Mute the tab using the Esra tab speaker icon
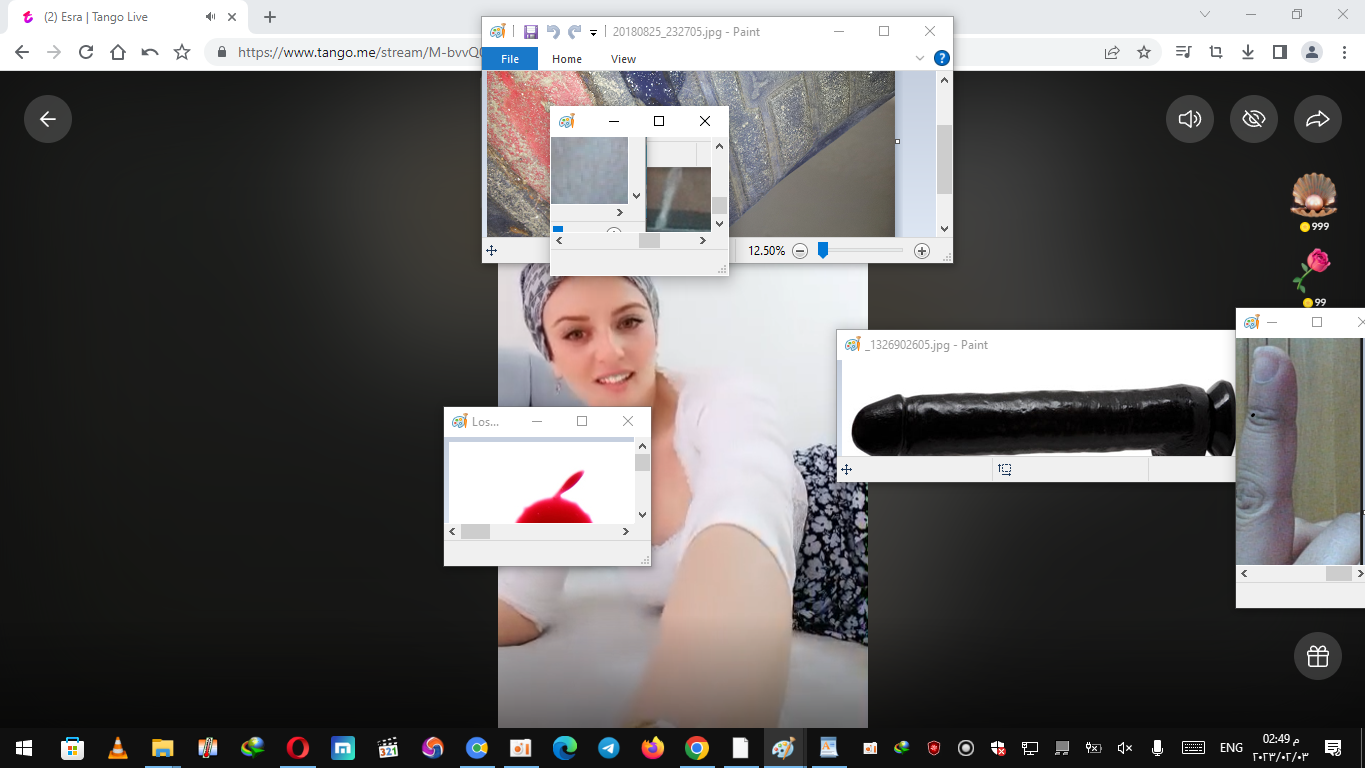 tap(211, 17)
